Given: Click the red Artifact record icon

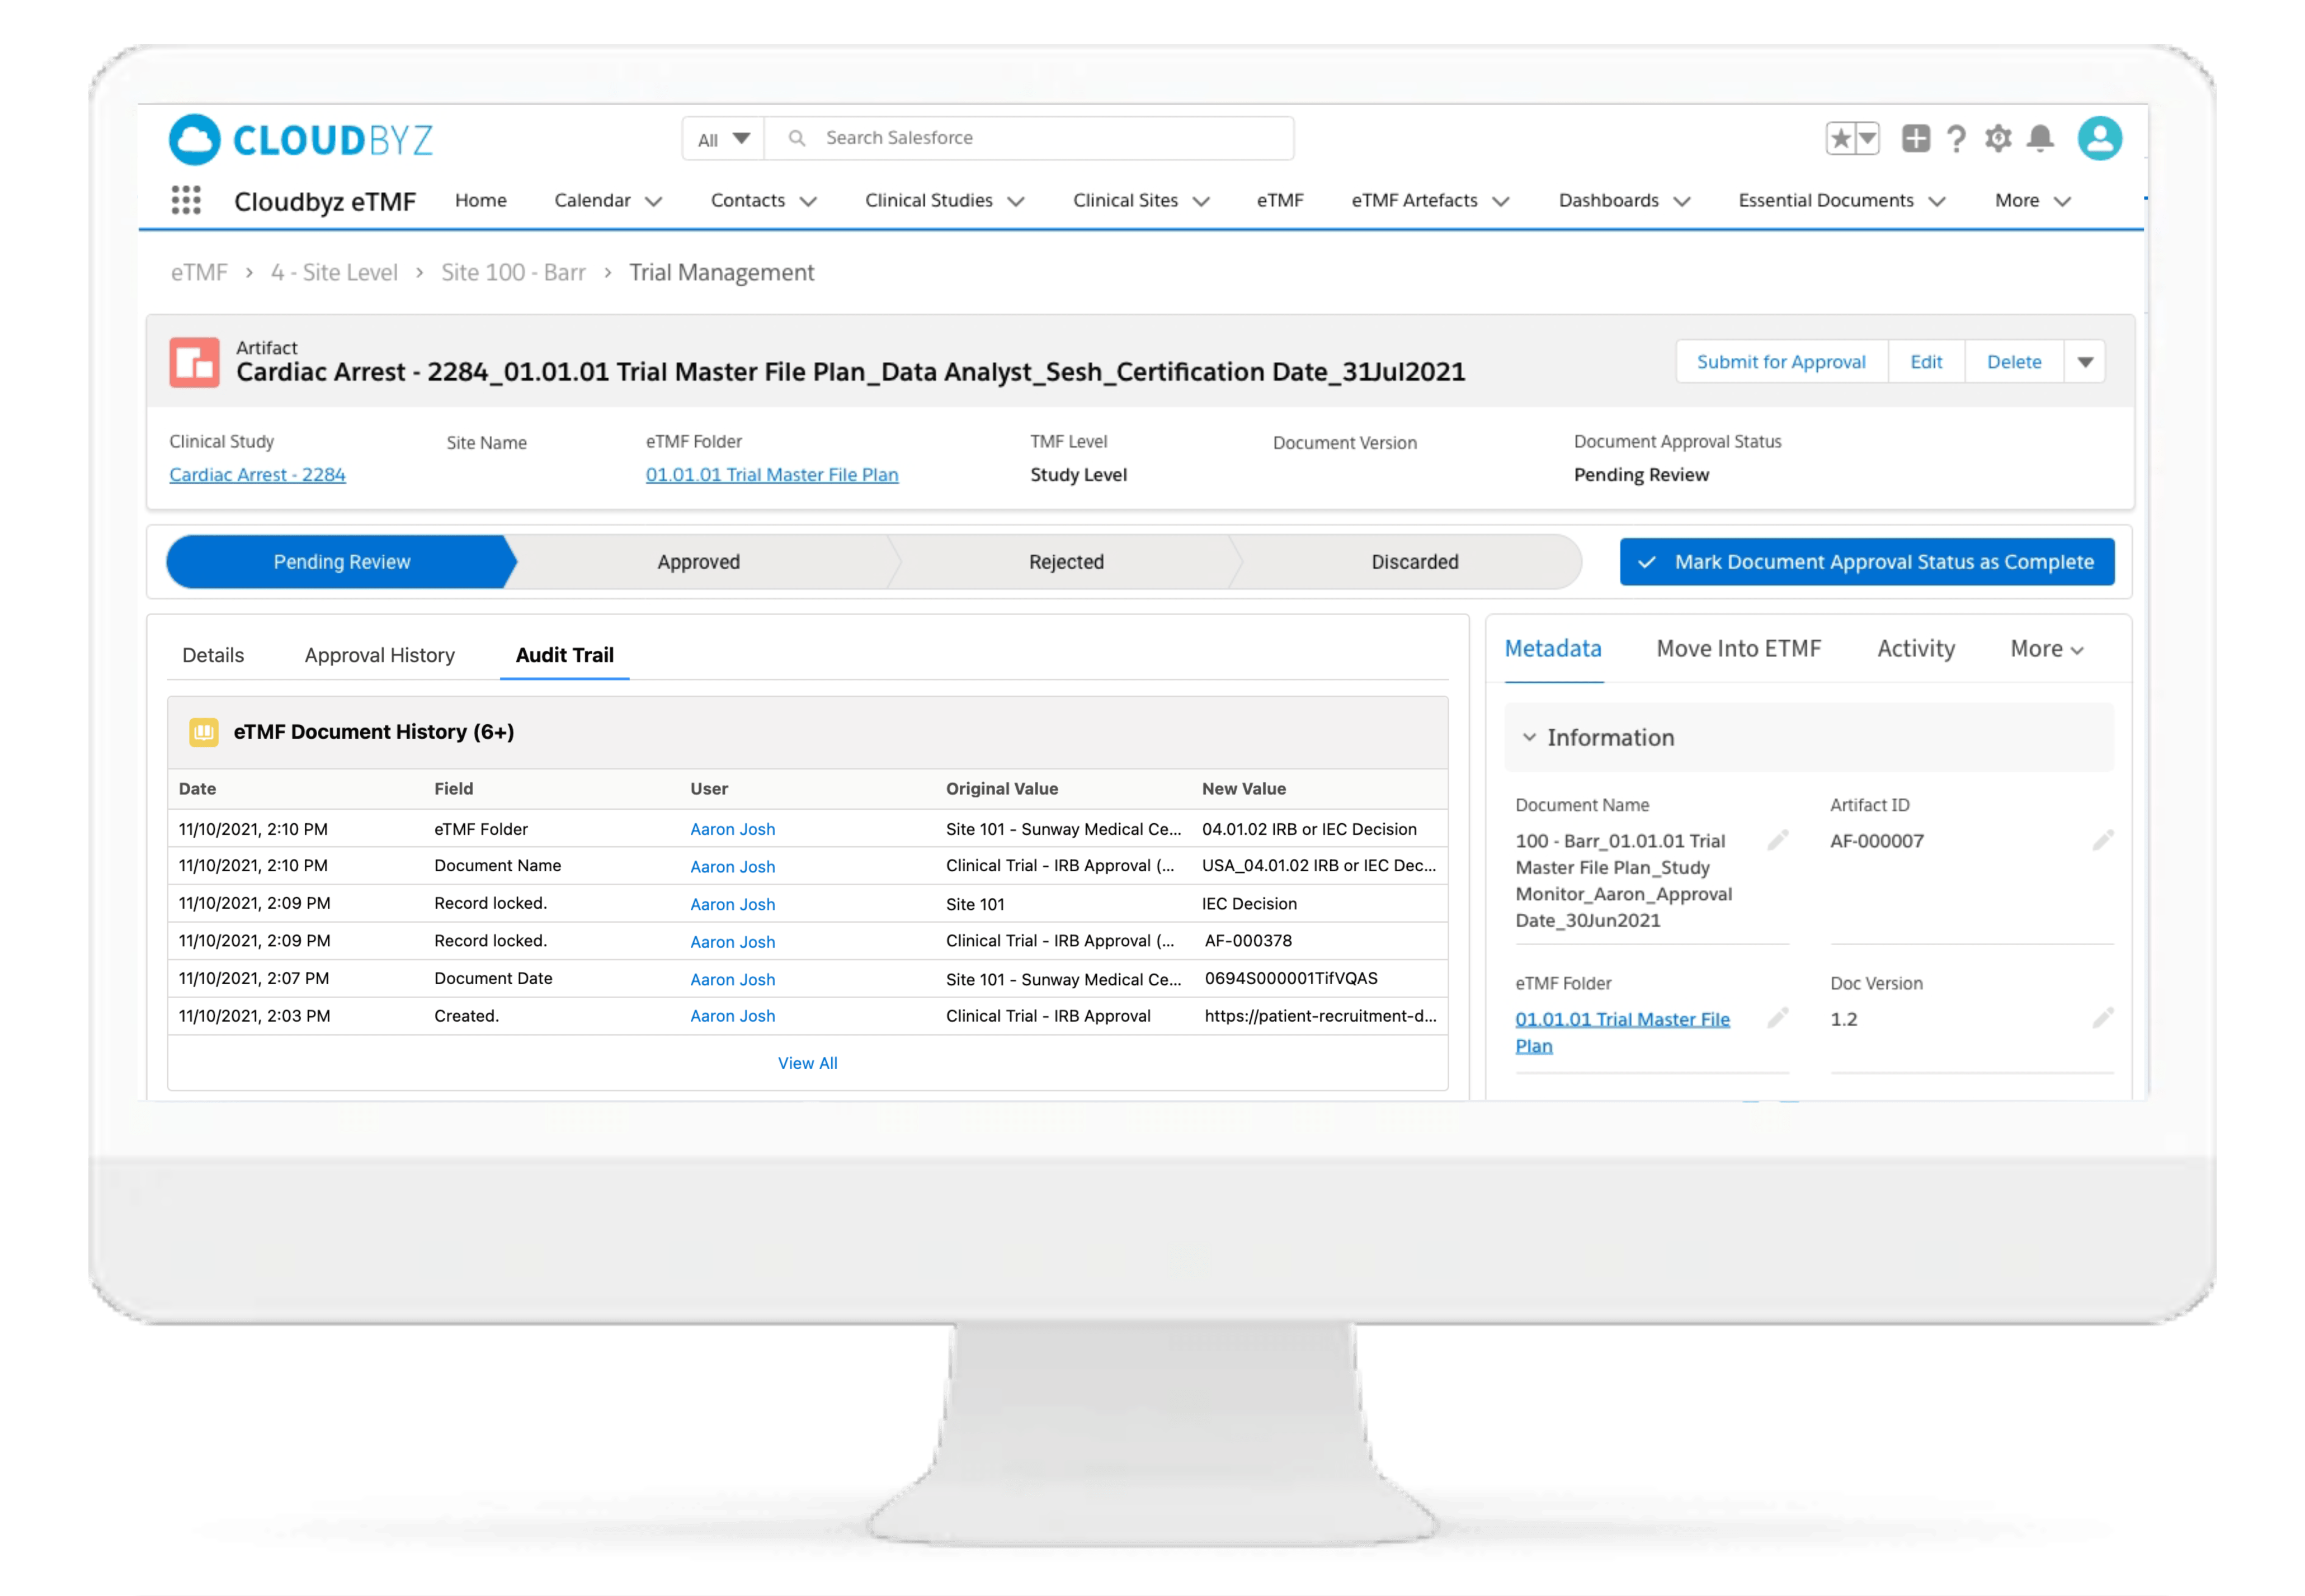Looking at the screenshot, I should (x=194, y=362).
